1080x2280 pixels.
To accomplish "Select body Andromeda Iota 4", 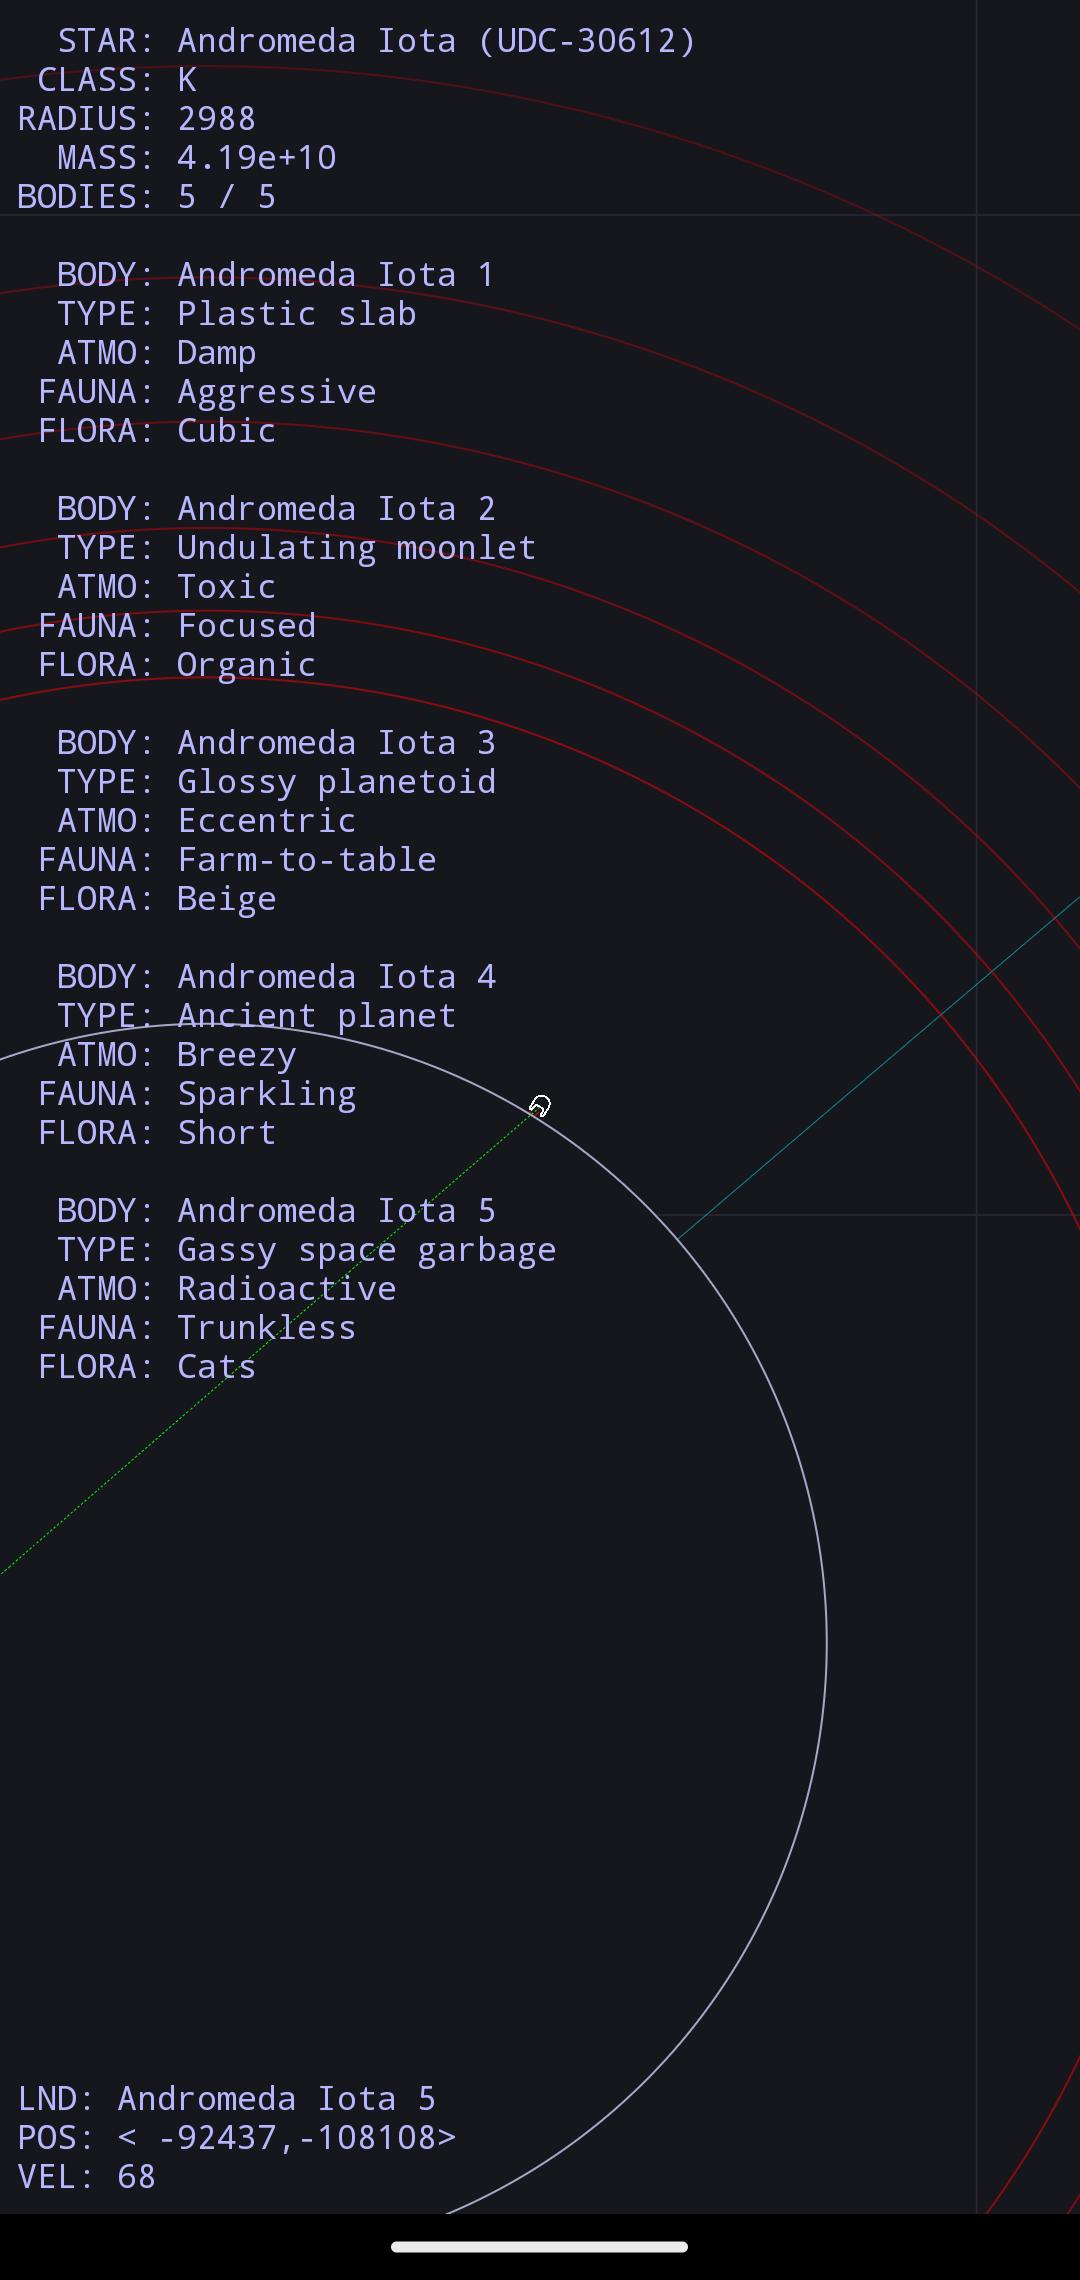I will point(337,977).
